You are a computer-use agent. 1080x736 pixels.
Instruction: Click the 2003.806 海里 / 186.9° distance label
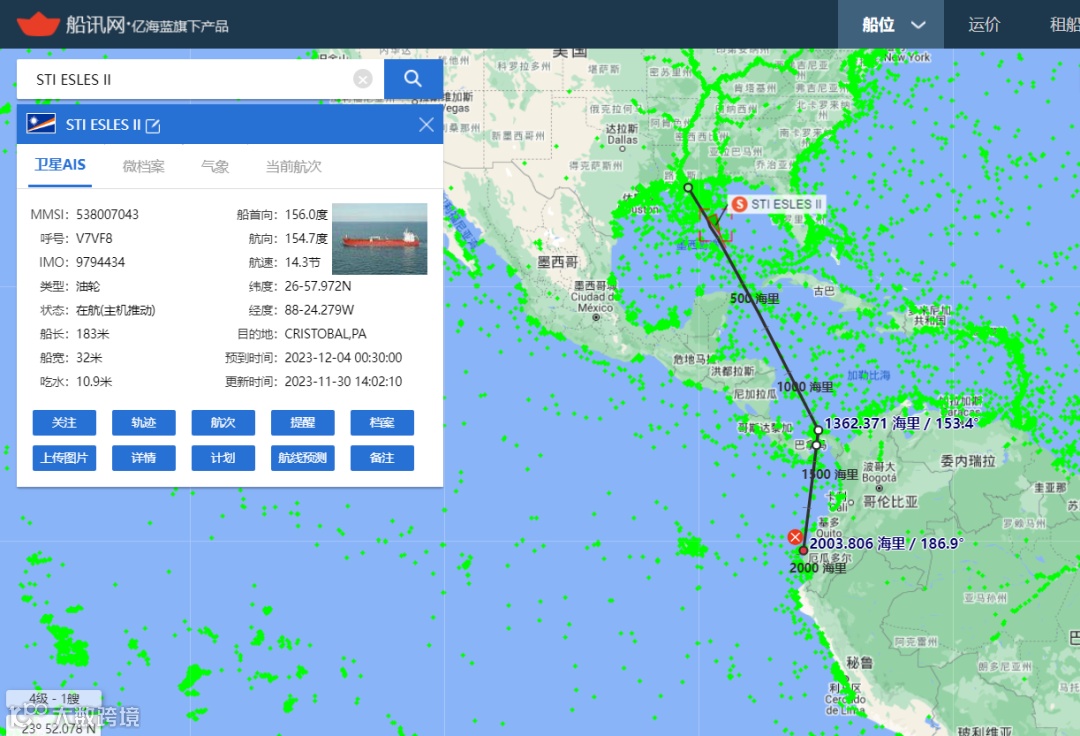click(886, 543)
